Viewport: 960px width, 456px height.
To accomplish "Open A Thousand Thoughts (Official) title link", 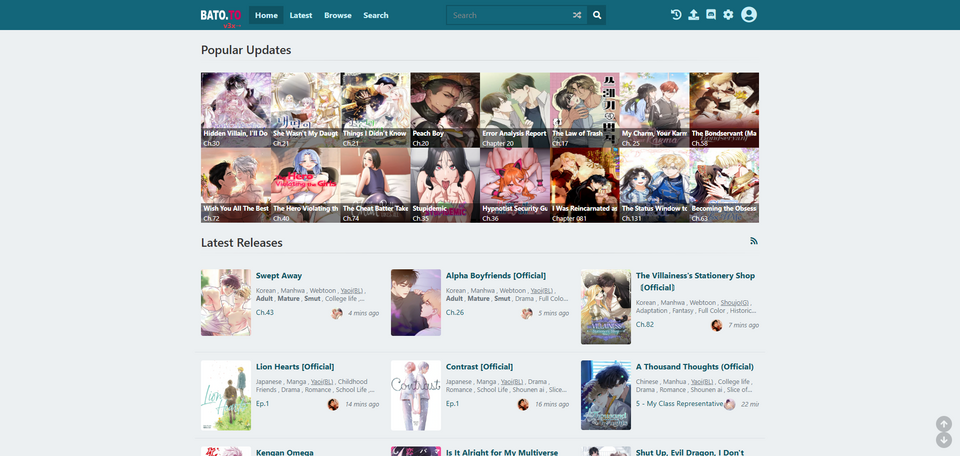I will tap(695, 367).
